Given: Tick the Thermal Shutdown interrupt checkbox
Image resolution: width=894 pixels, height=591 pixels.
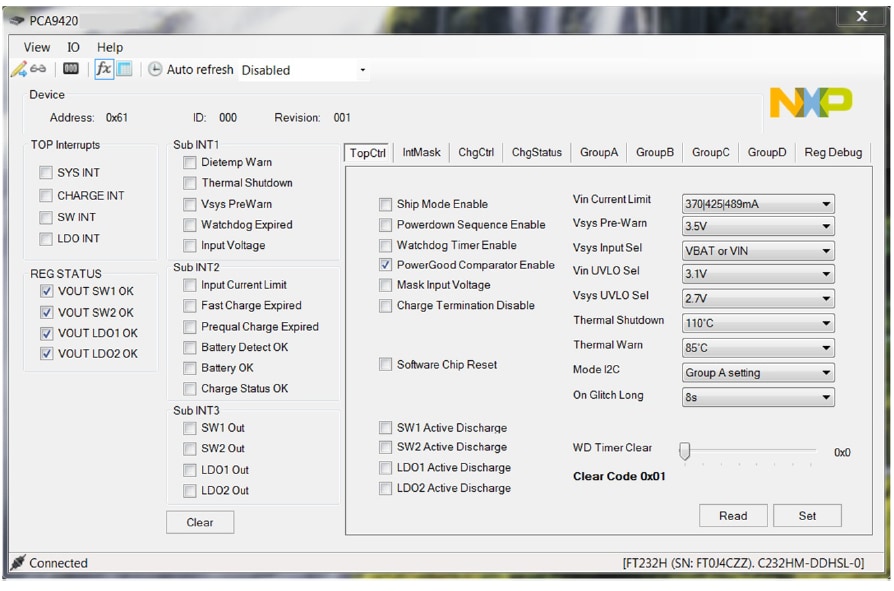Looking at the screenshot, I should (190, 183).
